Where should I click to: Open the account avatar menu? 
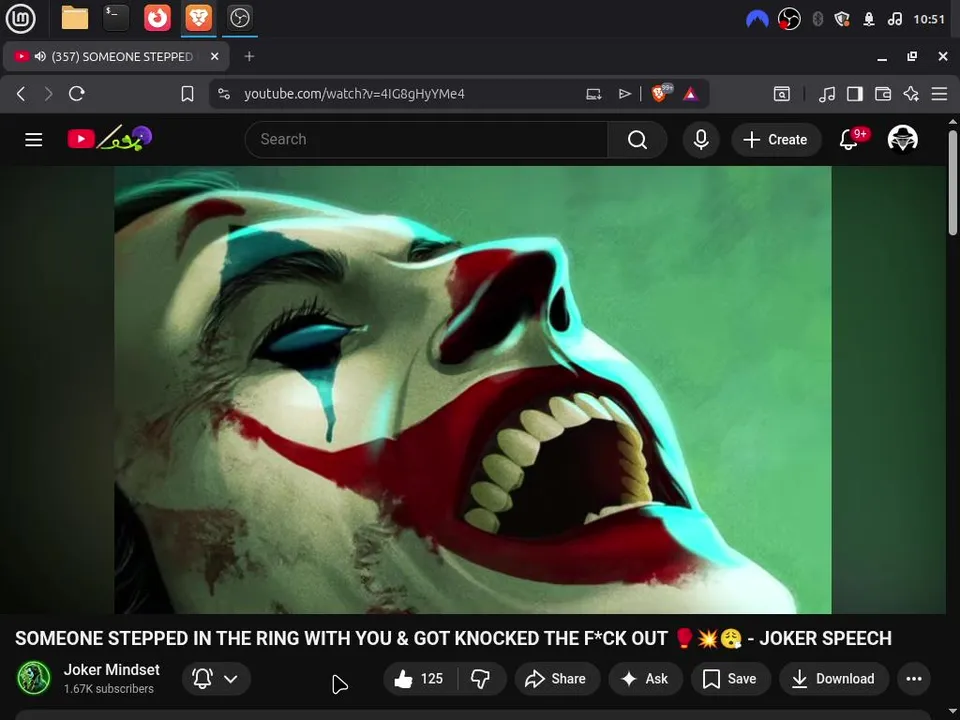(x=903, y=140)
